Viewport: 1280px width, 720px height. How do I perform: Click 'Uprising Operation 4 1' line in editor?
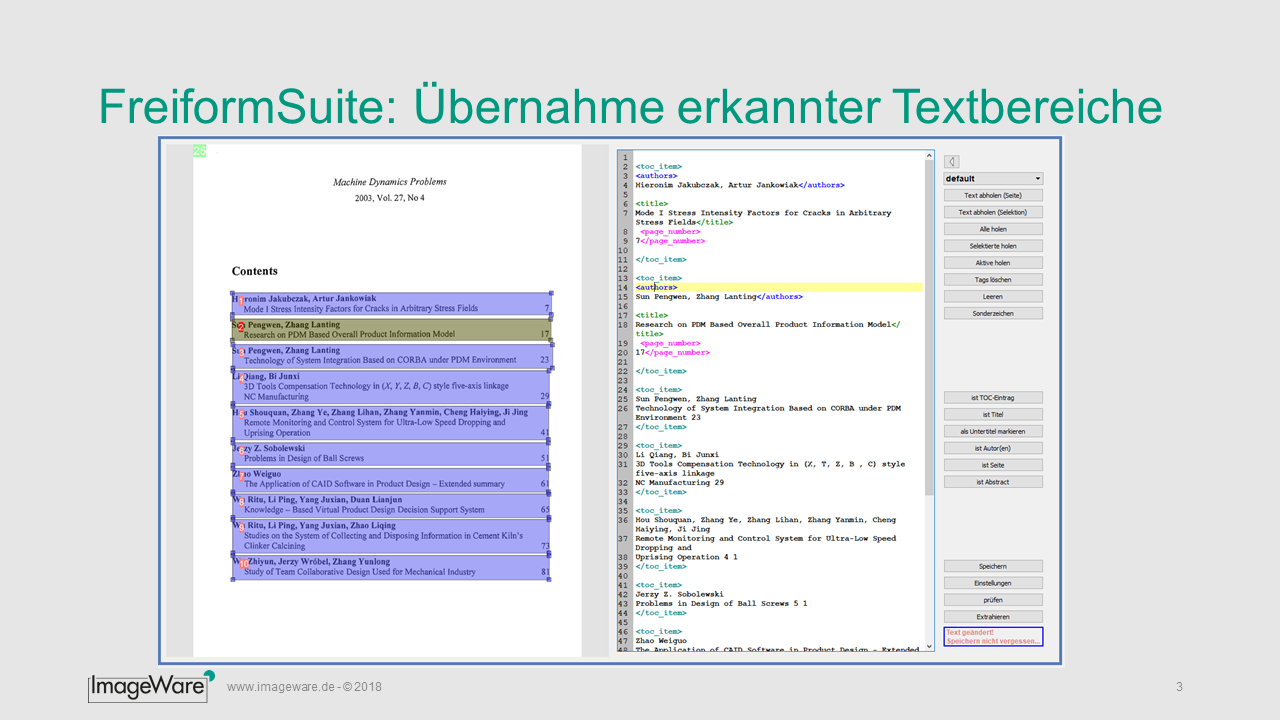(x=687, y=557)
